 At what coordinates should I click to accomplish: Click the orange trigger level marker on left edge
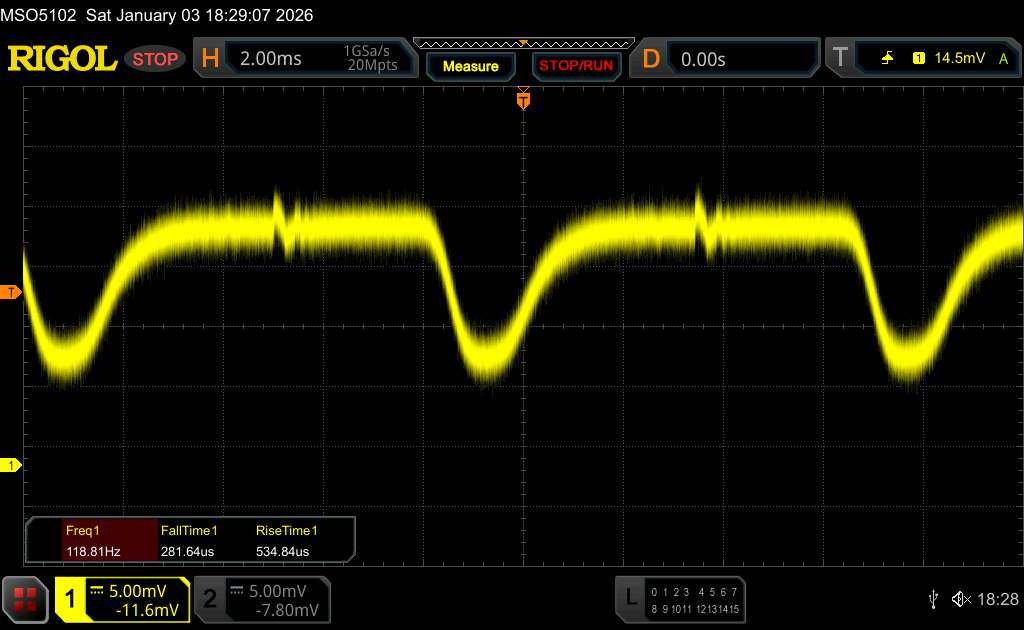coord(12,292)
